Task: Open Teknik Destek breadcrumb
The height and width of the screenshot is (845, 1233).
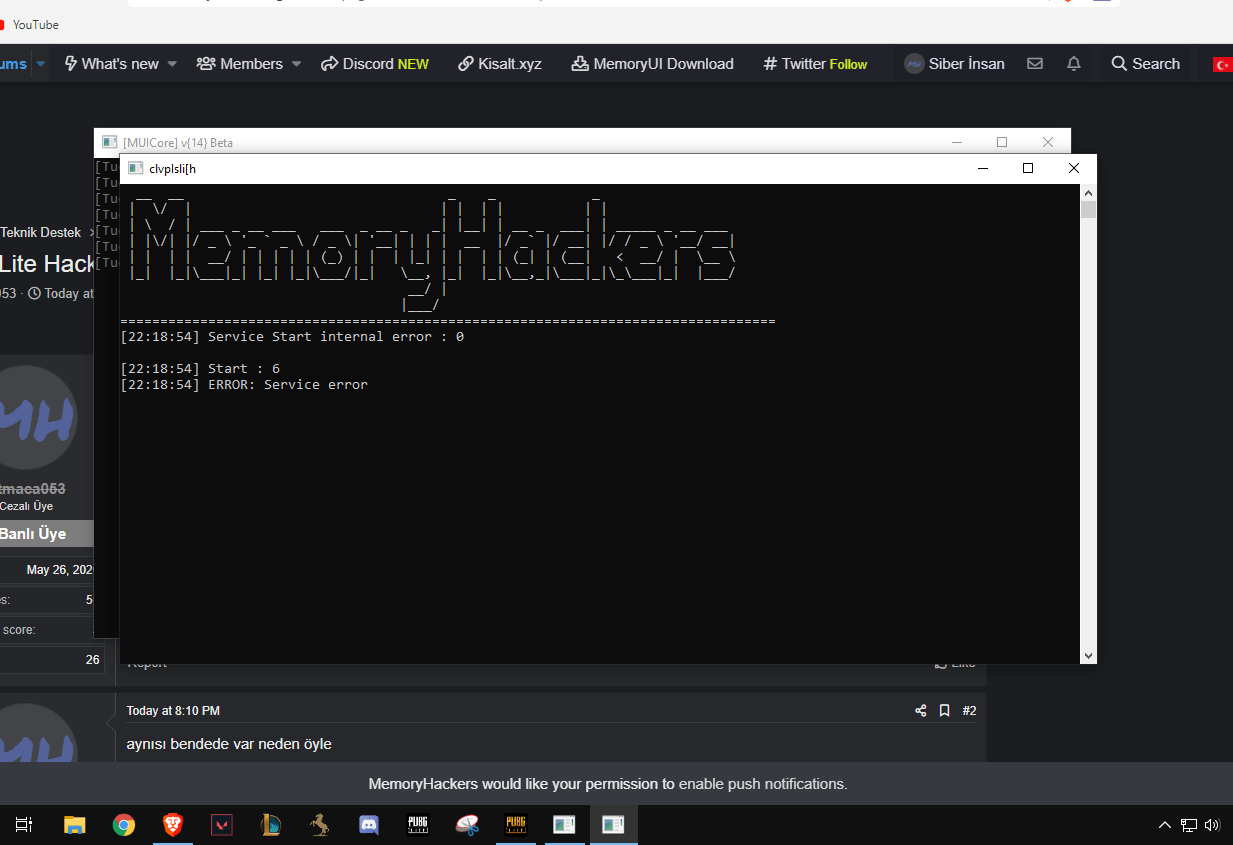Action: coord(41,232)
